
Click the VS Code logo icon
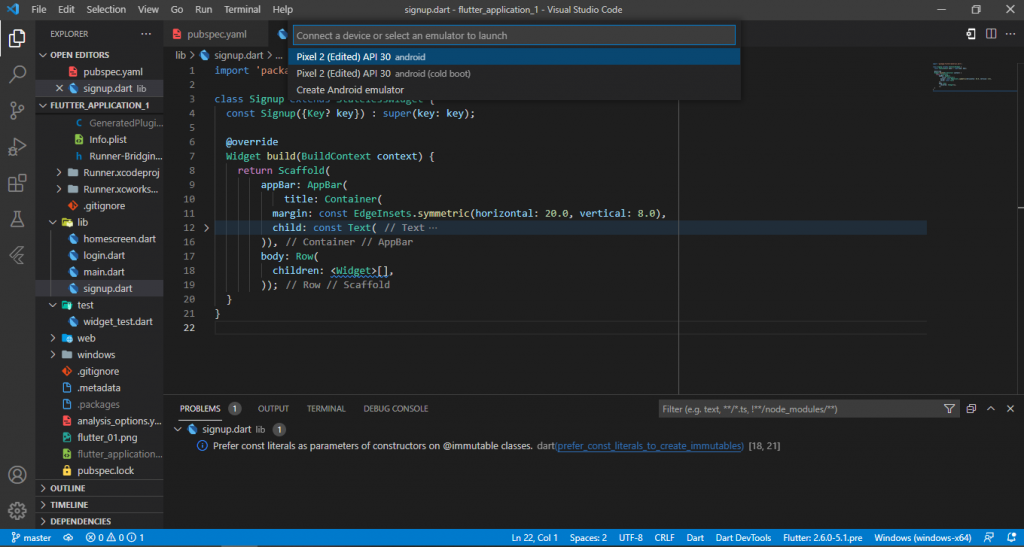(x=12, y=9)
